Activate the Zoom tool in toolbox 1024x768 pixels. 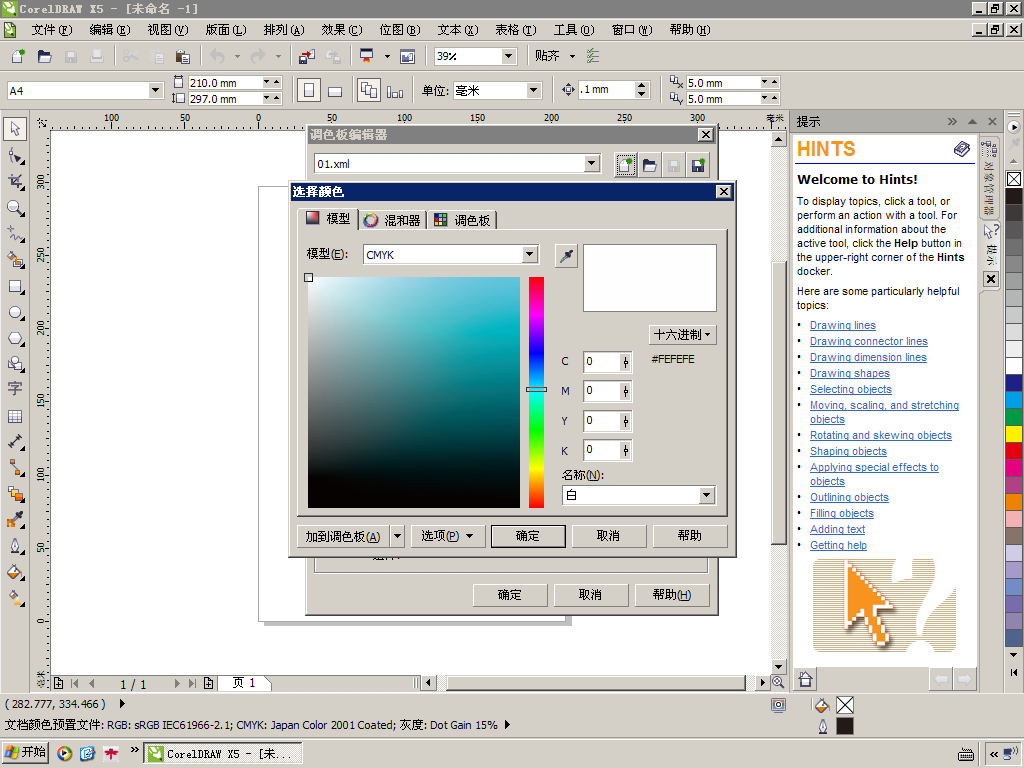click(15, 208)
